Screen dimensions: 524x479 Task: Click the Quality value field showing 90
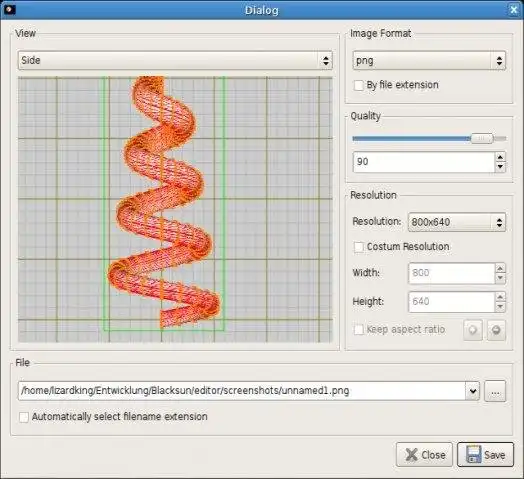click(x=424, y=162)
